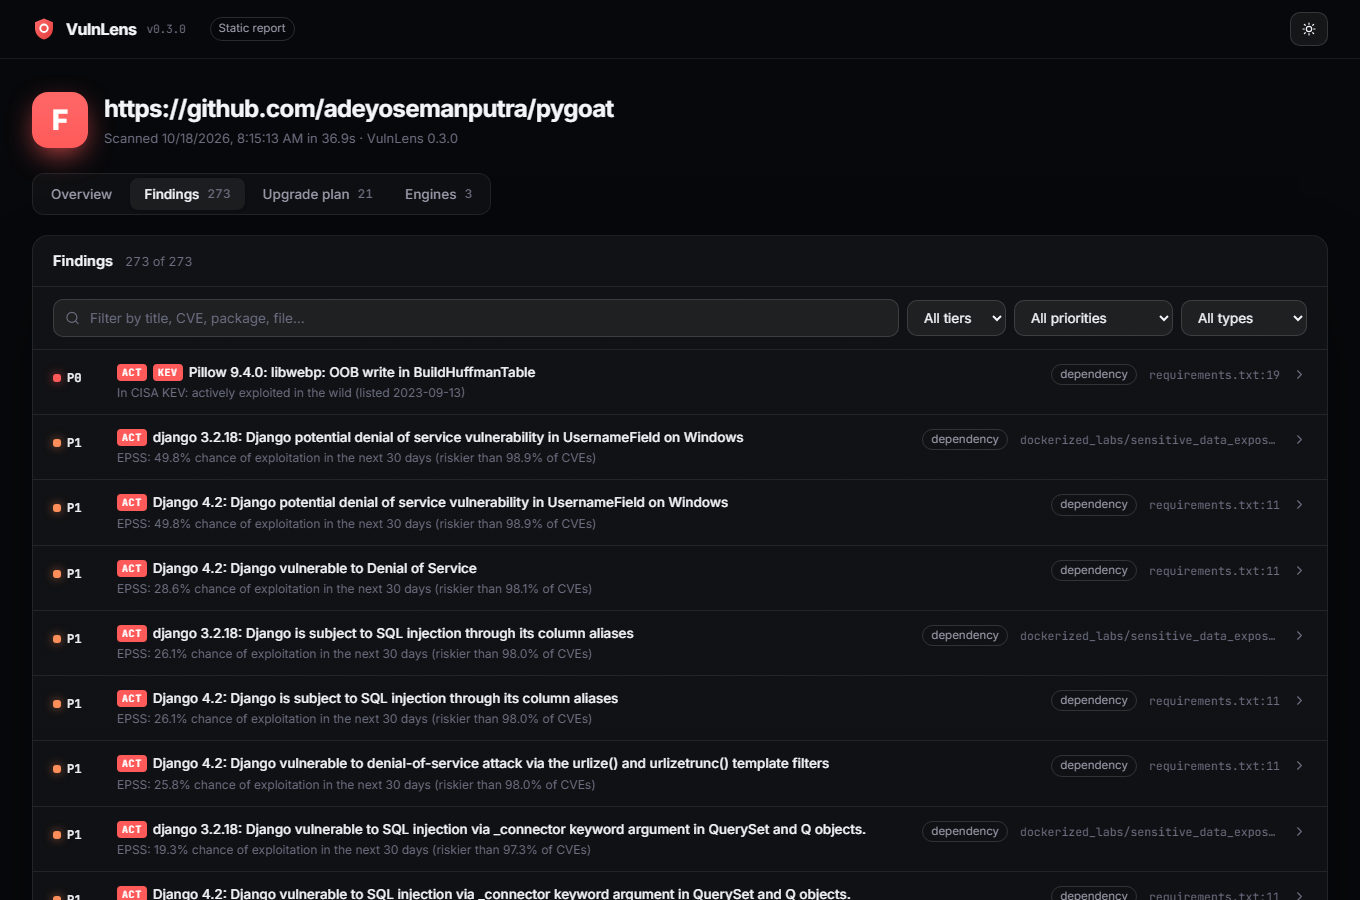Screen dimensions: 1360x900
Task: Open the All priorities dropdown
Action: pos(1093,318)
